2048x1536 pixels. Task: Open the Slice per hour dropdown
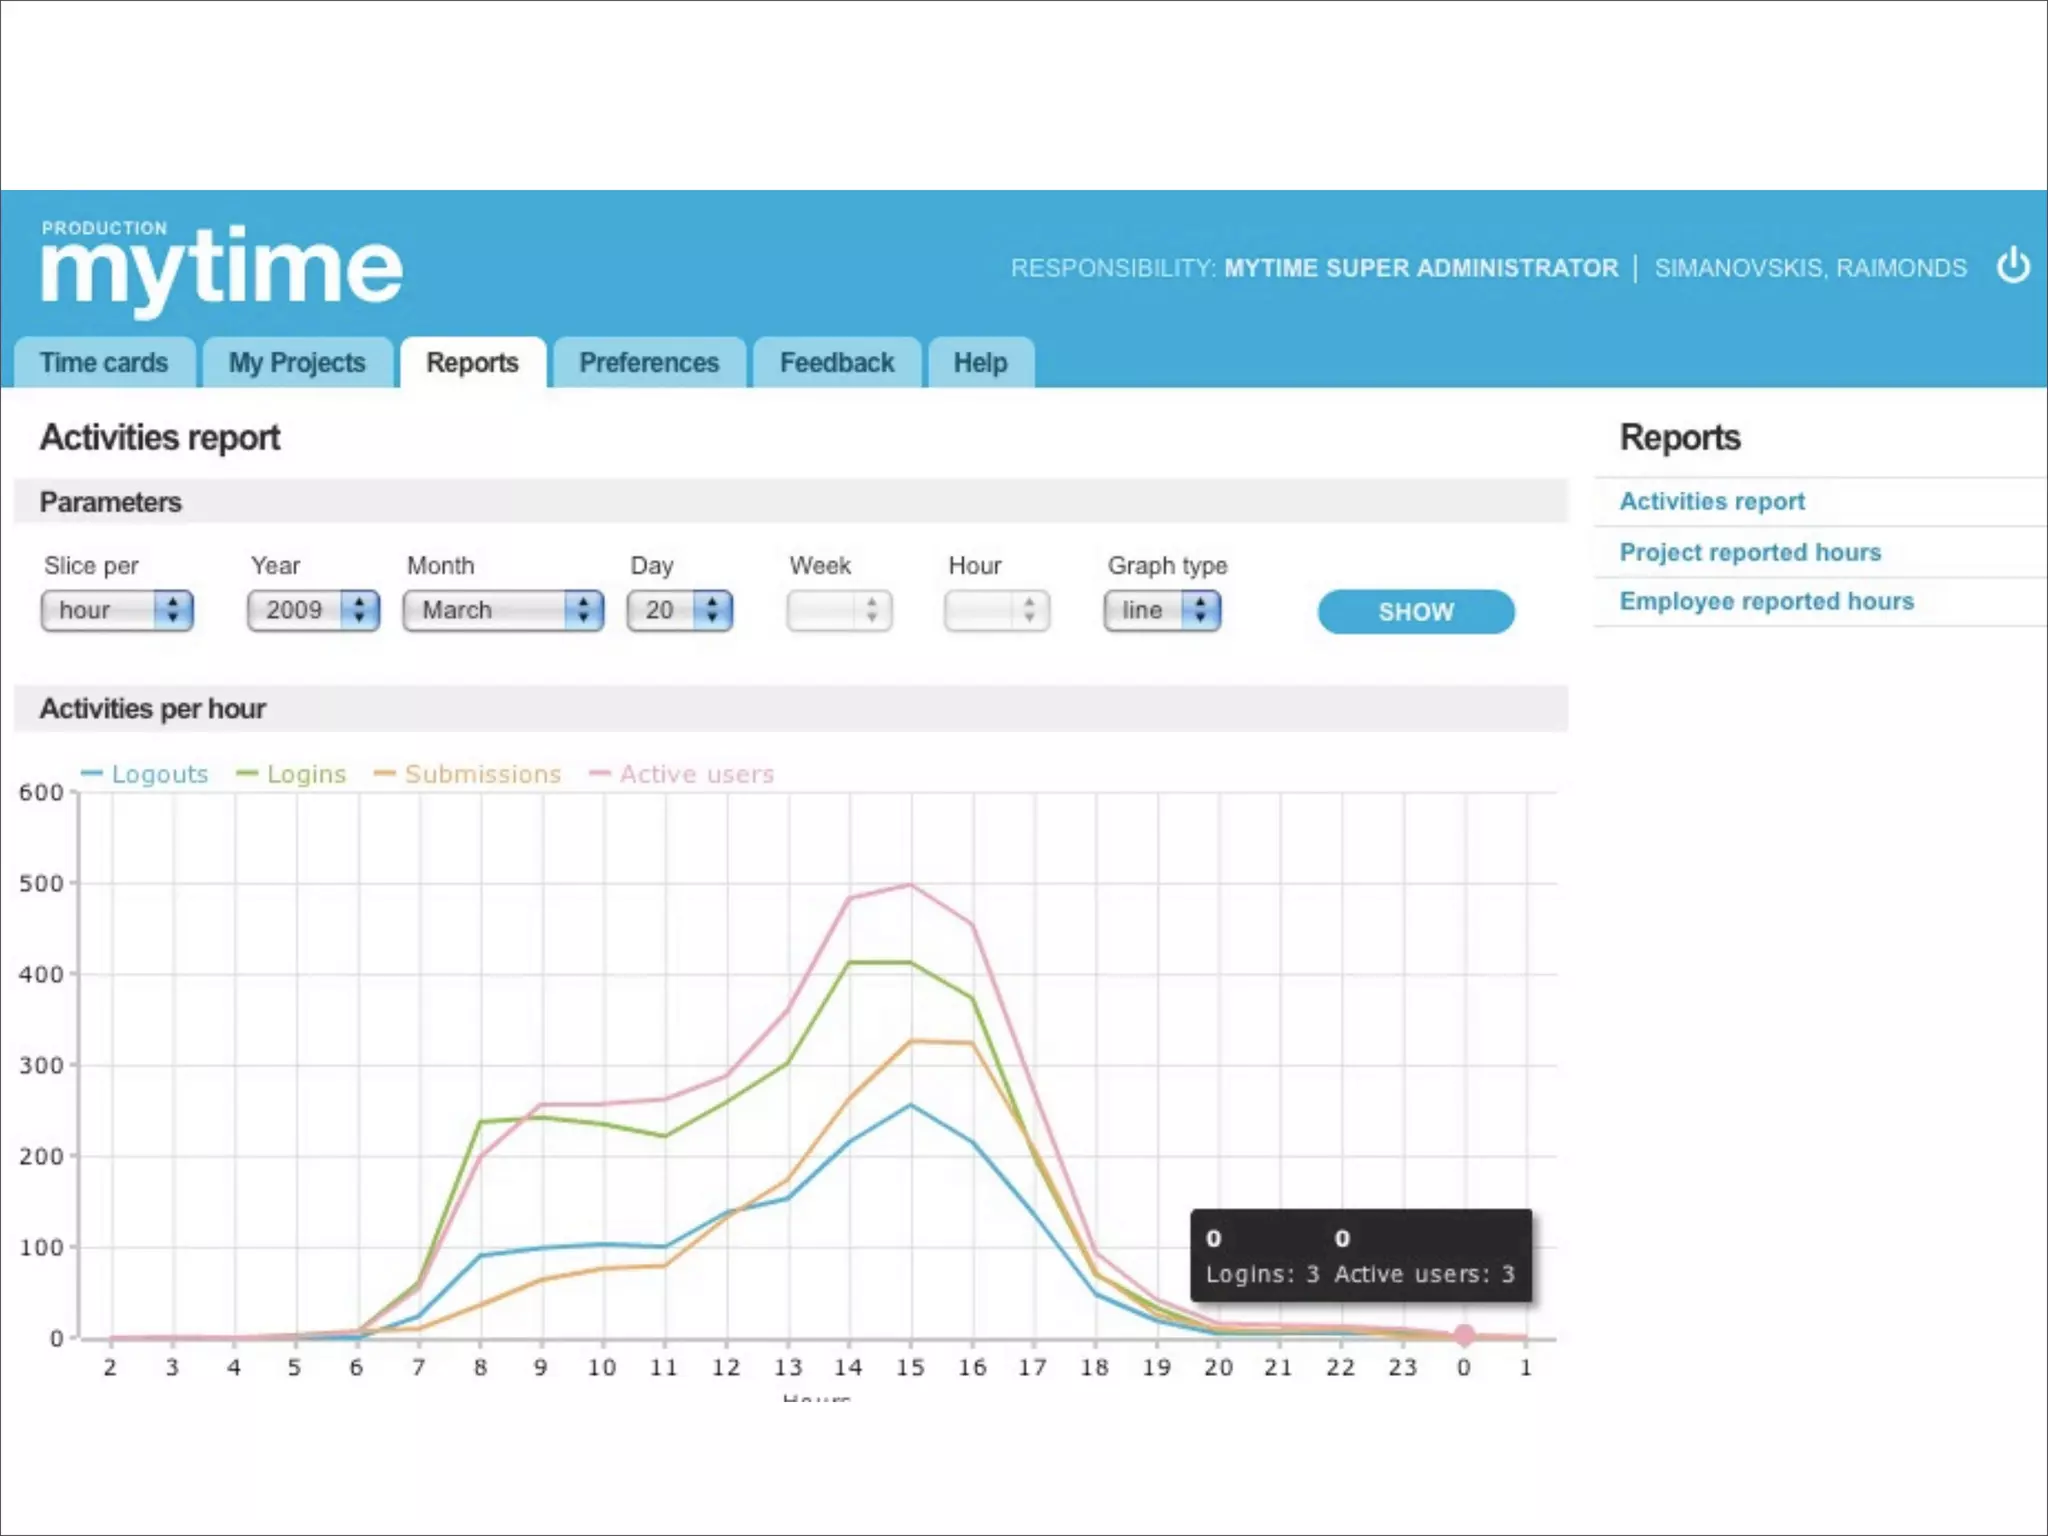[x=117, y=610]
